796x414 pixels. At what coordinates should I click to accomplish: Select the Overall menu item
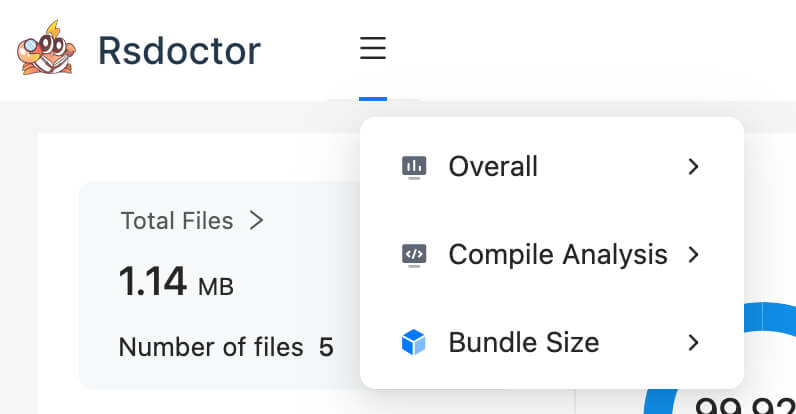(552, 166)
